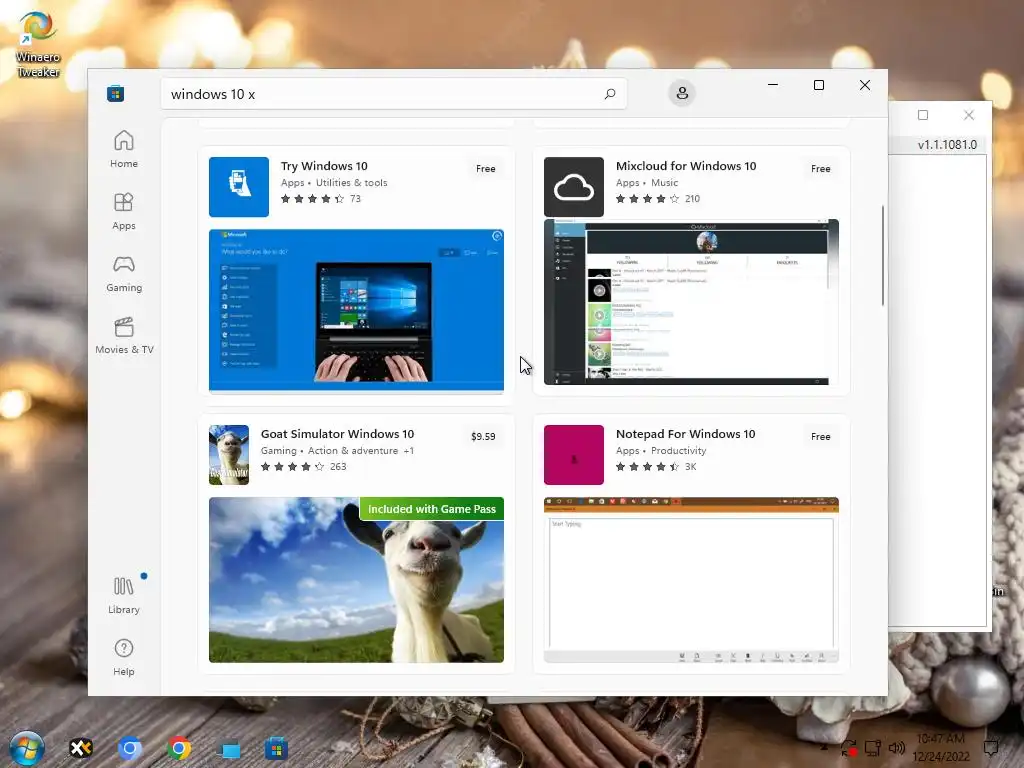Click version v1.1.1081.0 text in background window

947,144
